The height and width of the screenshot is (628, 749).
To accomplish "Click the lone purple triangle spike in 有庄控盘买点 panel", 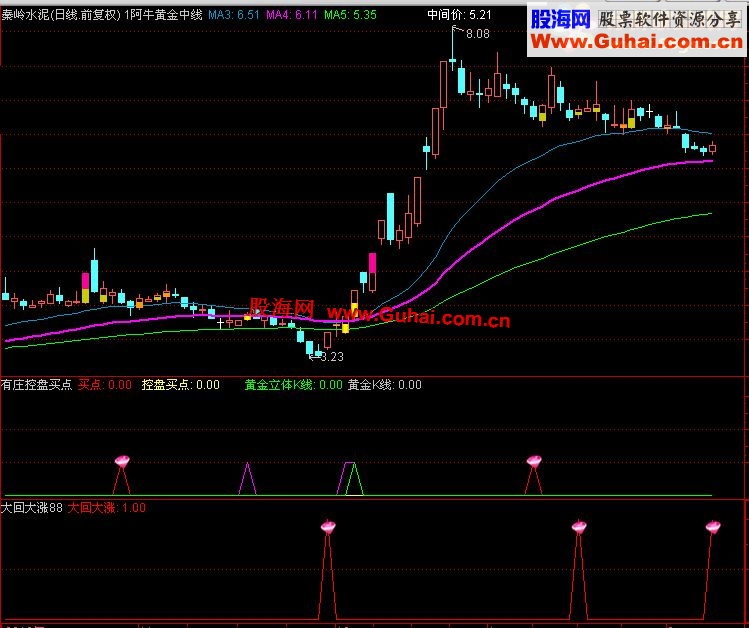I will [x=247, y=479].
